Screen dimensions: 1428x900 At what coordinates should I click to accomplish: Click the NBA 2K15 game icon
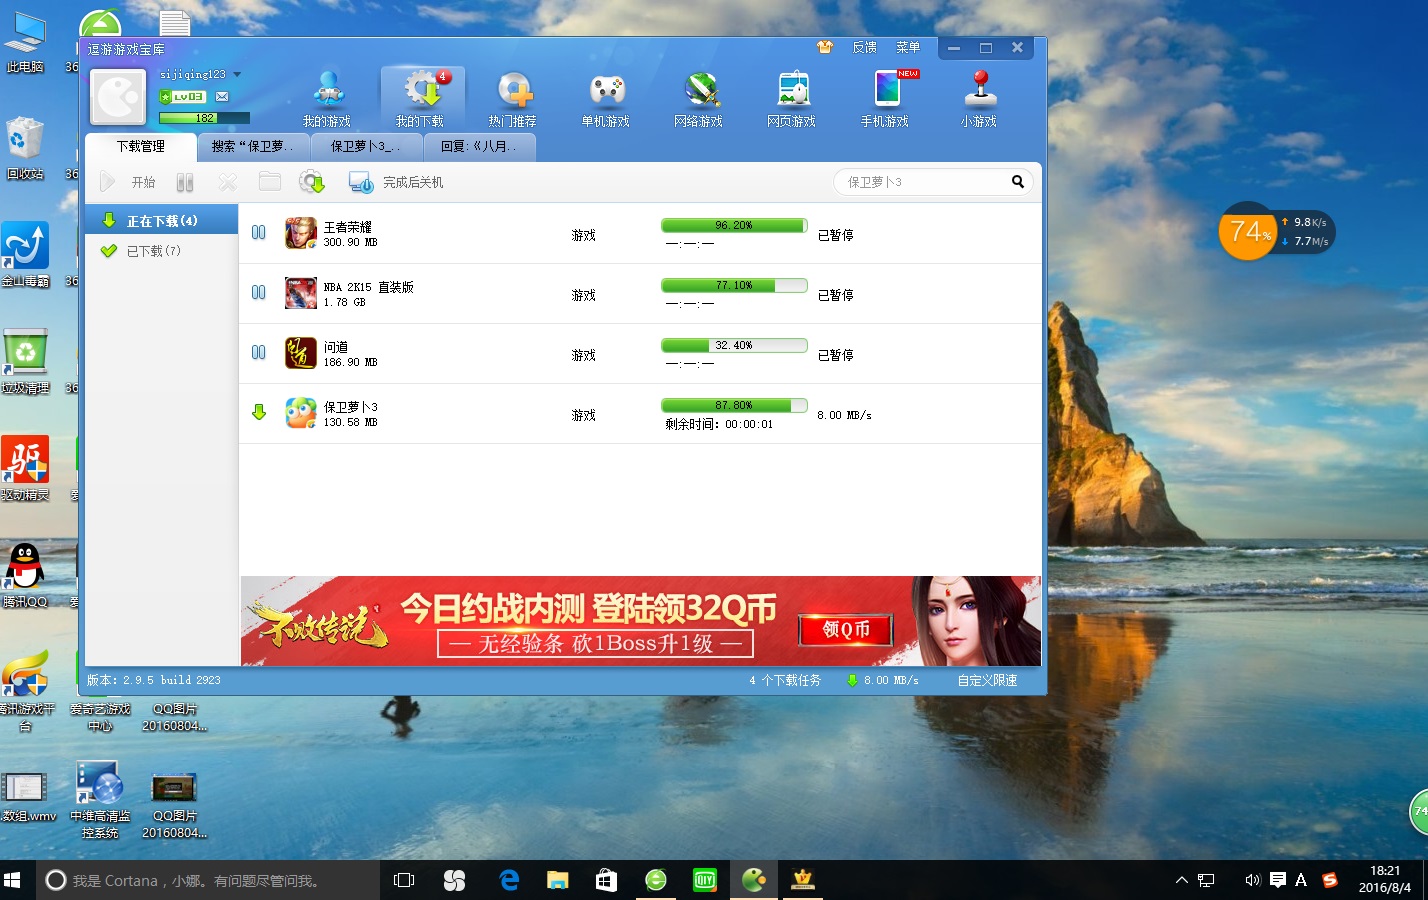pos(300,293)
